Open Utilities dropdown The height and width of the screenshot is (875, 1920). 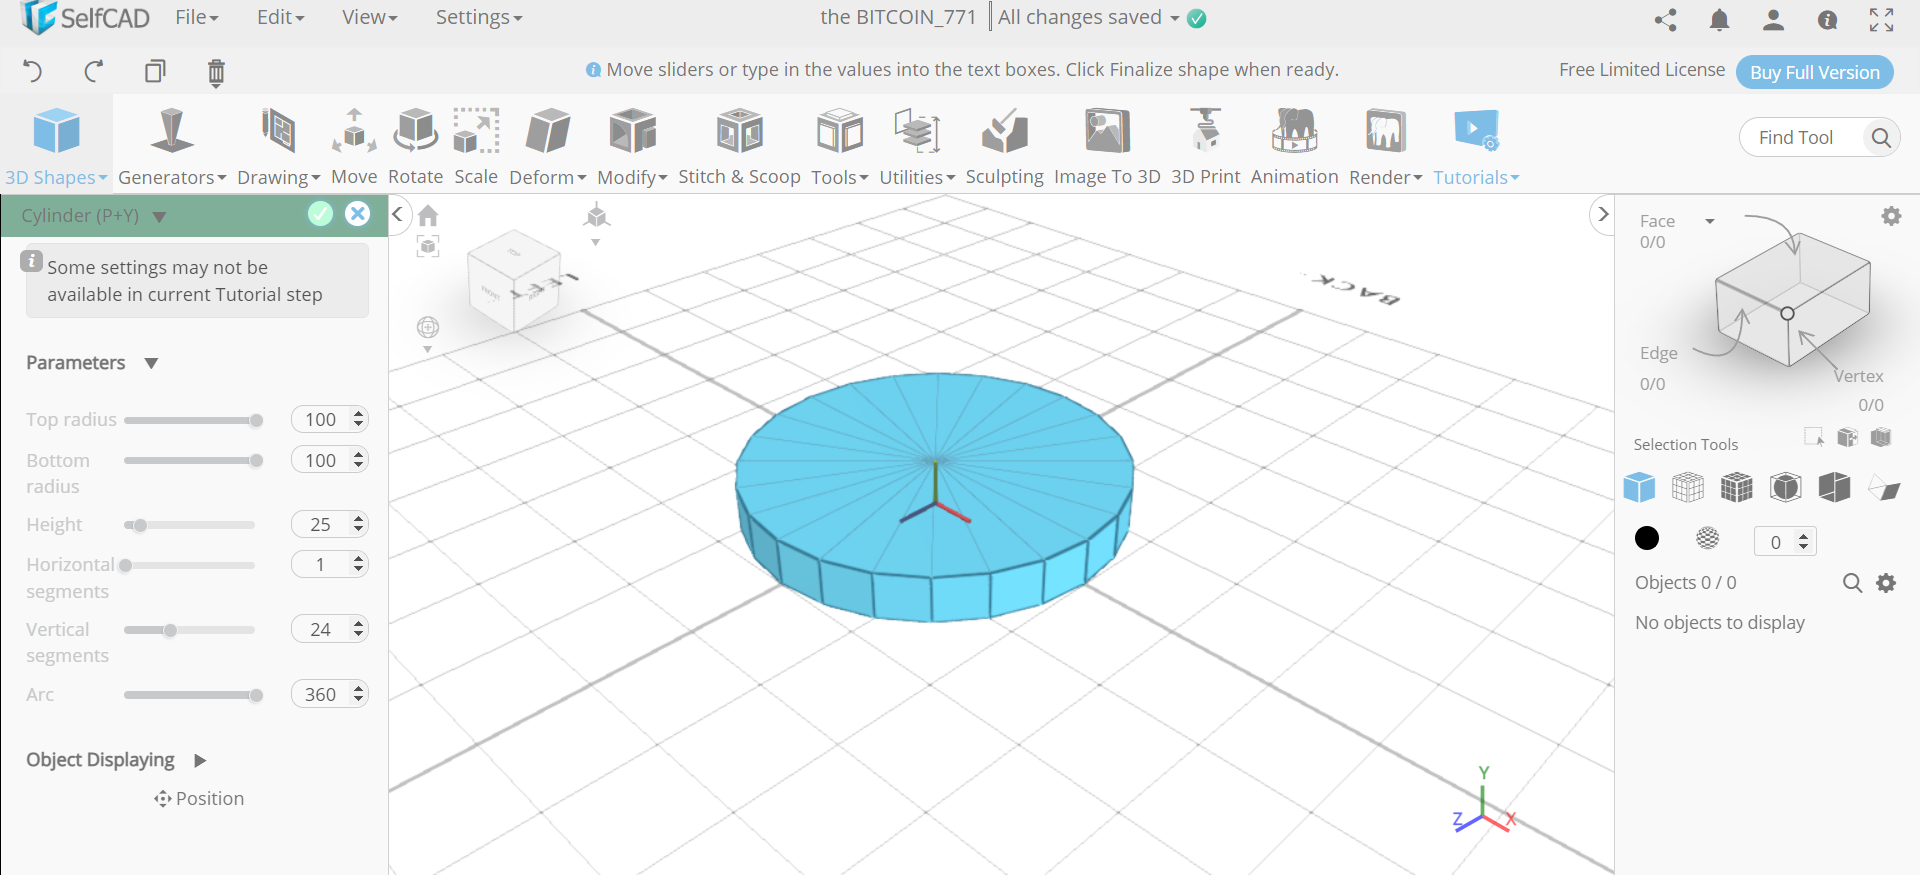click(917, 147)
